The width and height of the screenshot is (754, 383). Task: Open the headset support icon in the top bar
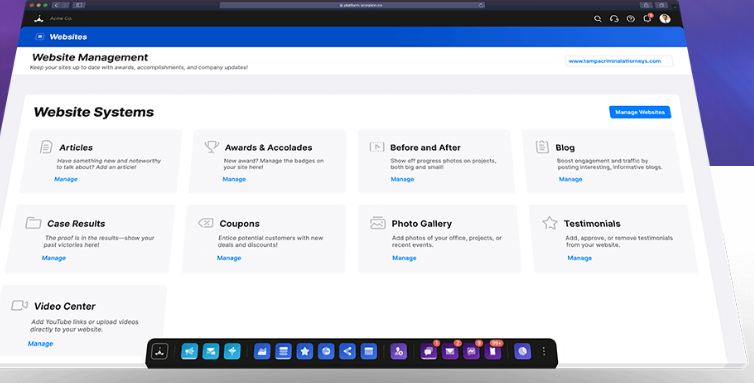[614, 19]
